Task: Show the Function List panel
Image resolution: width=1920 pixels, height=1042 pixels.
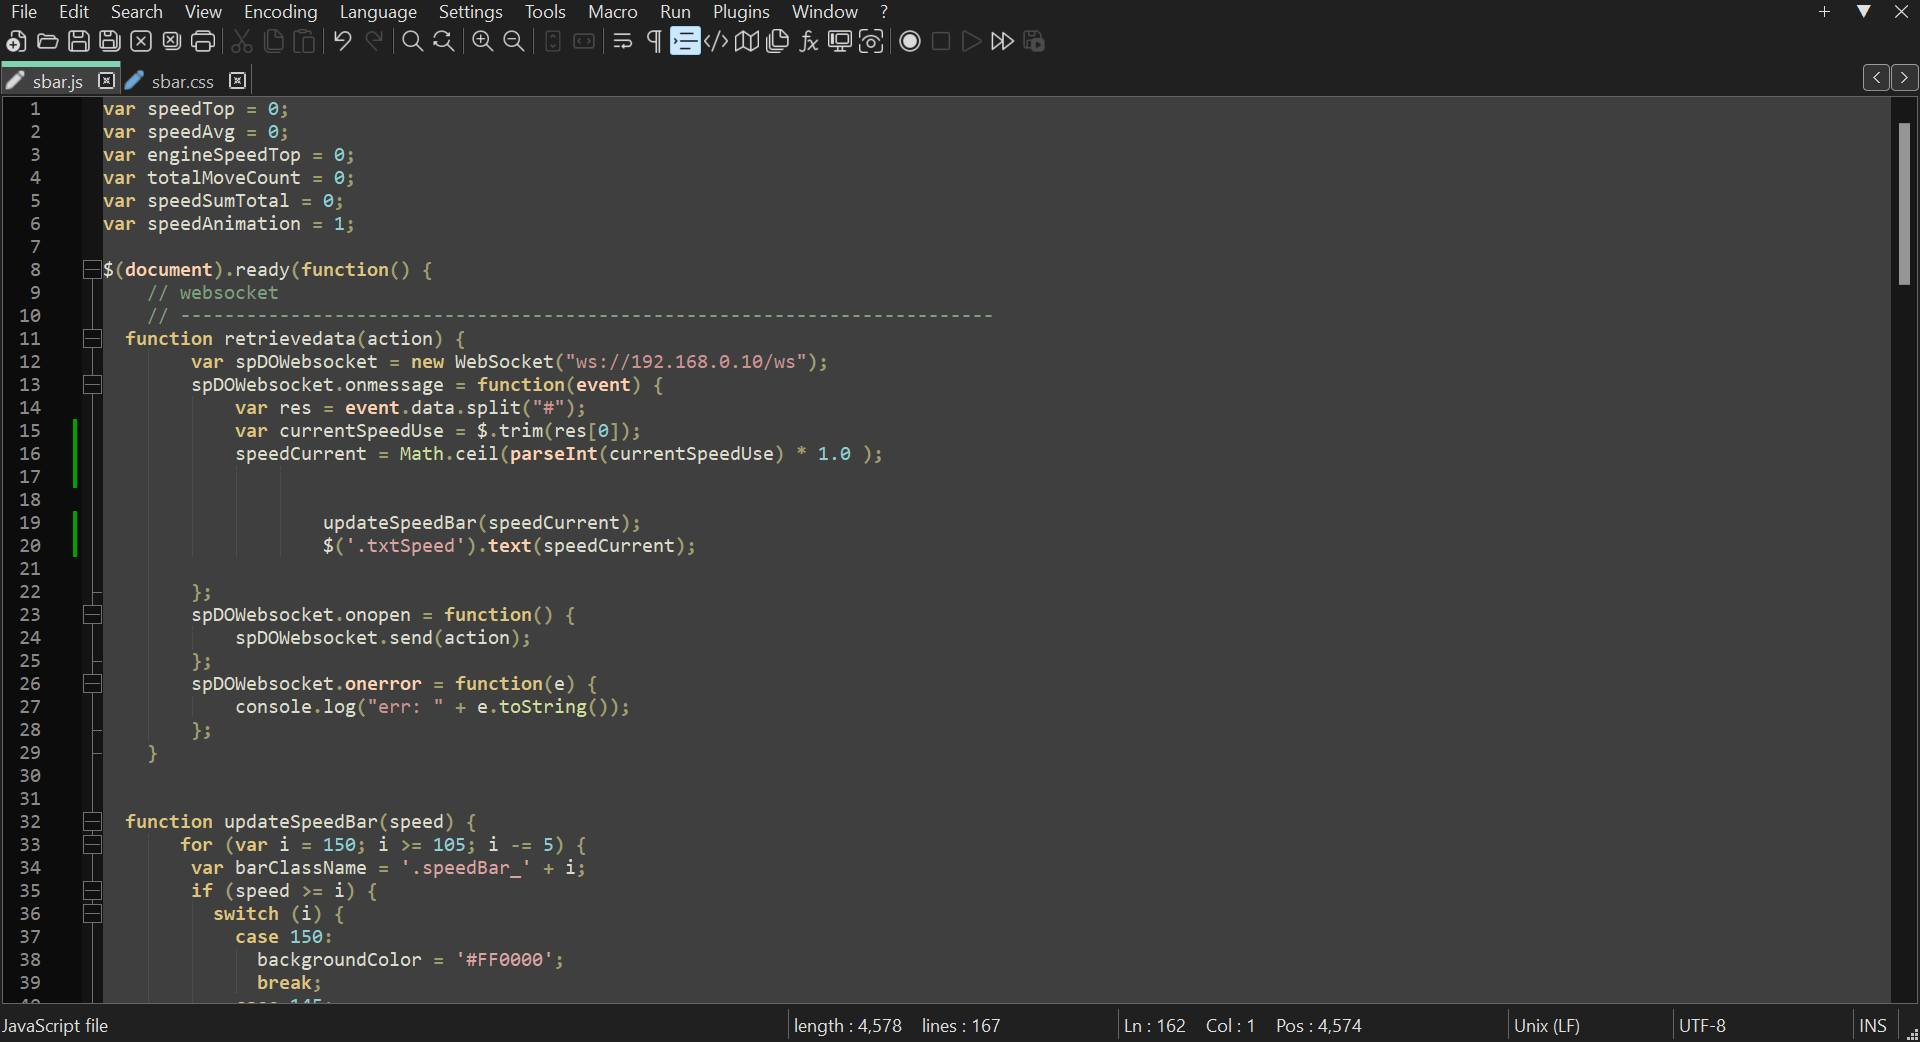Action: [x=809, y=41]
